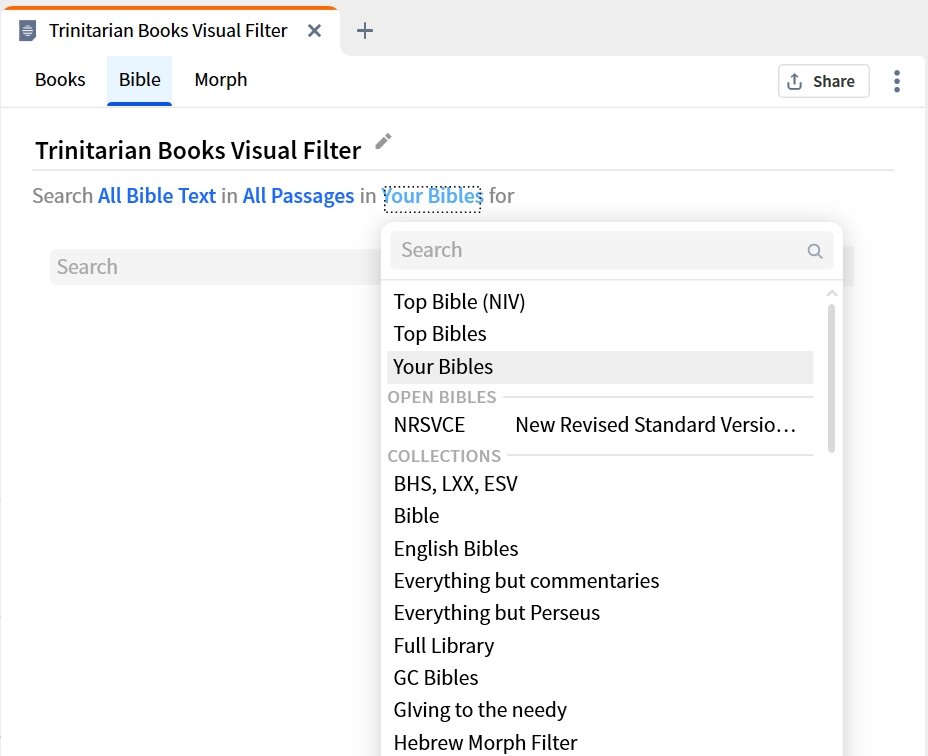Open the three-dot panel menu

click(x=897, y=81)
